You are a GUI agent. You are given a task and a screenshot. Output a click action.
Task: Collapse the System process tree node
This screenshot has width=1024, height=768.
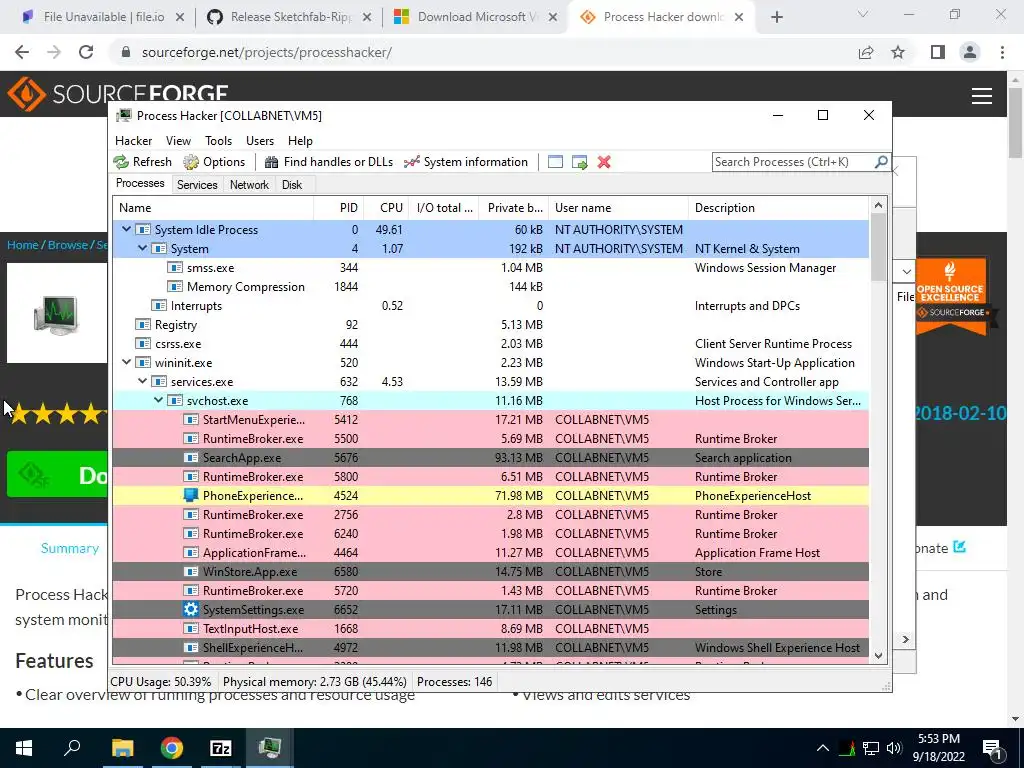142,248
